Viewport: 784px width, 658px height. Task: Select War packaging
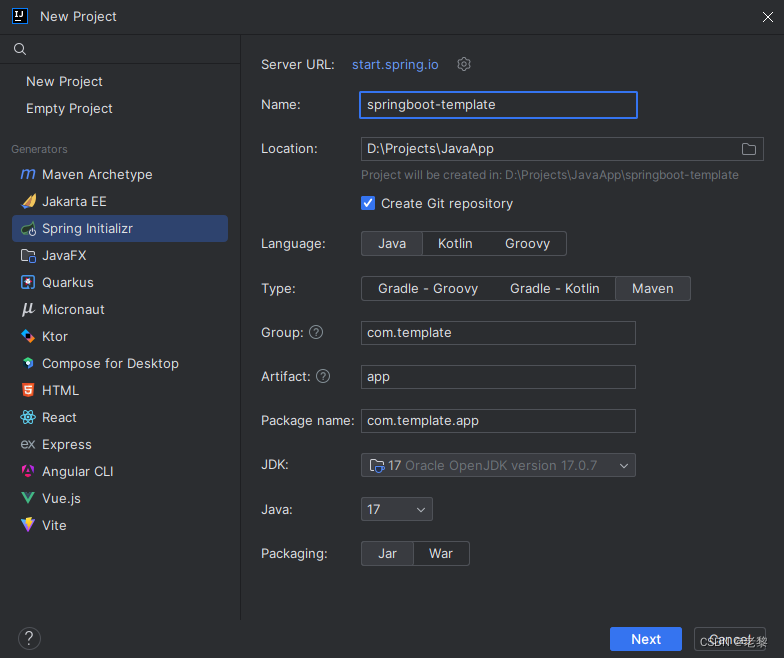441,554
